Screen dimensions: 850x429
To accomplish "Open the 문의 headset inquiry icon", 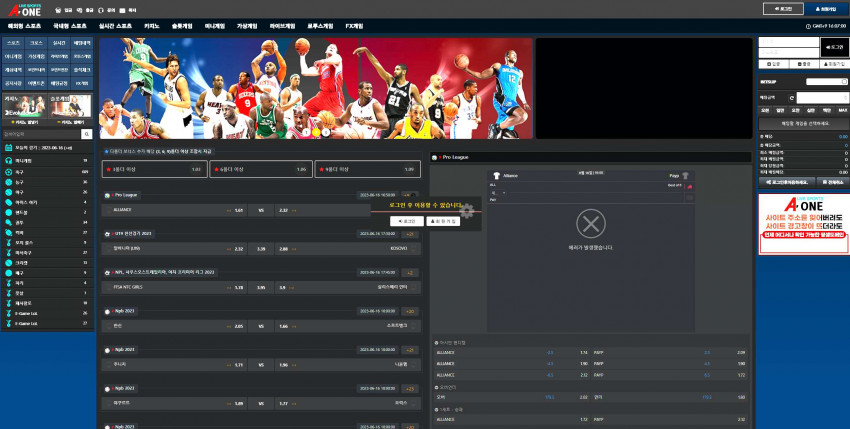I will tap(101, 10).
